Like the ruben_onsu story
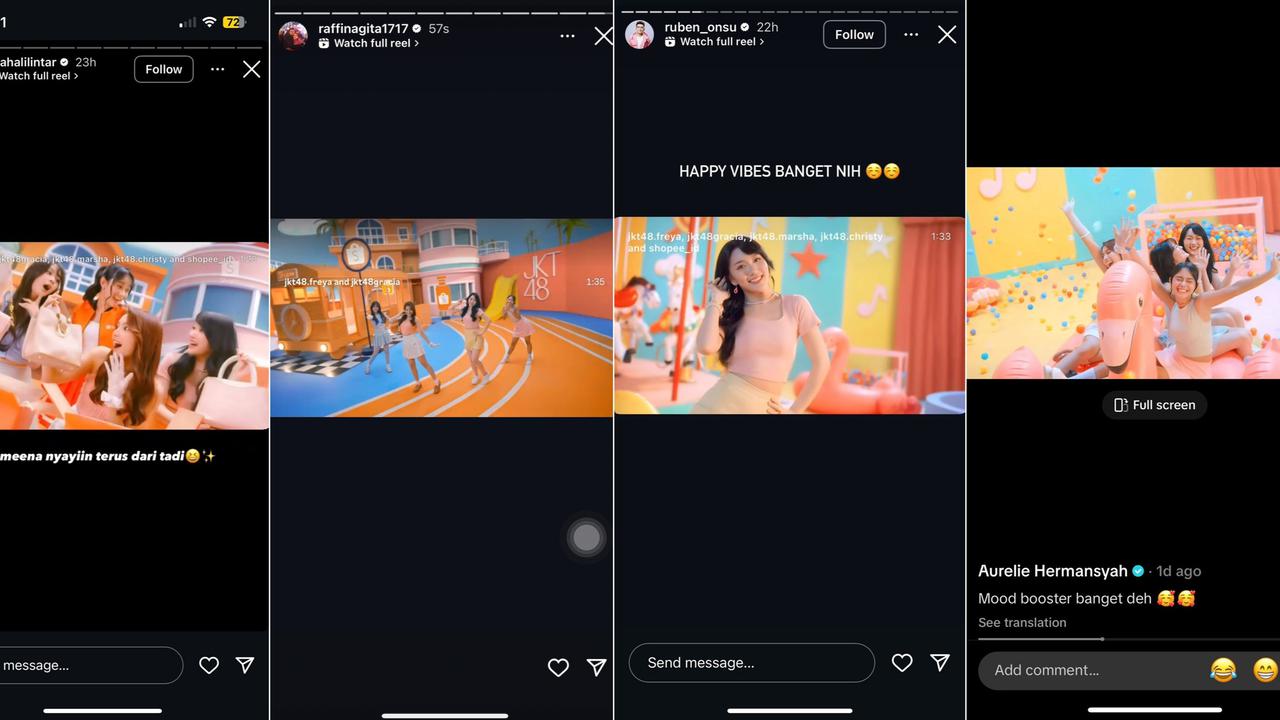The height and width of the screenshot is (720, 1280). tap(902, 663)
